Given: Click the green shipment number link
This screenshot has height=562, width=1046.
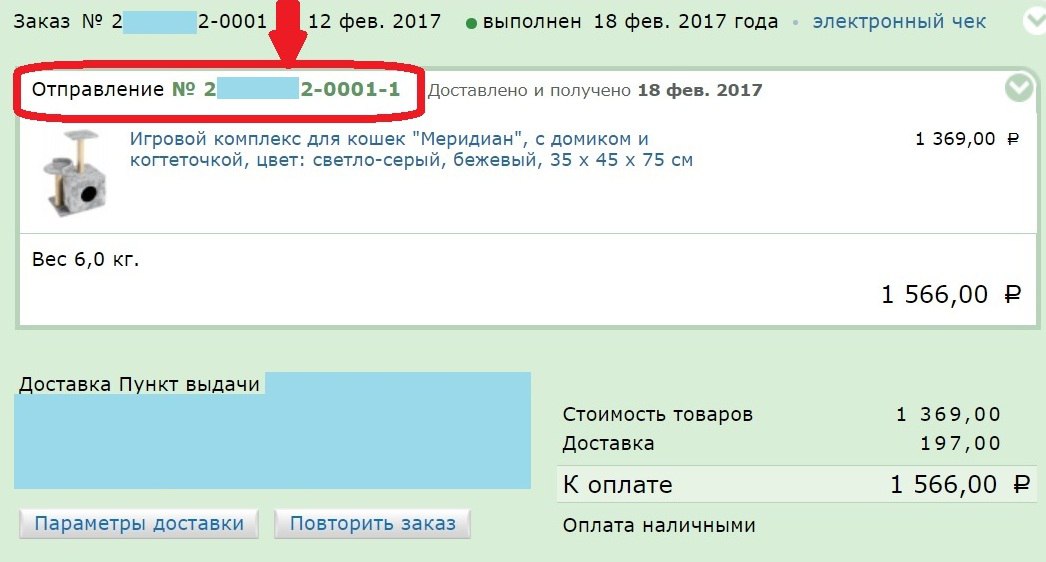Looking at the screenshot, I should click(x=286, y=89).
